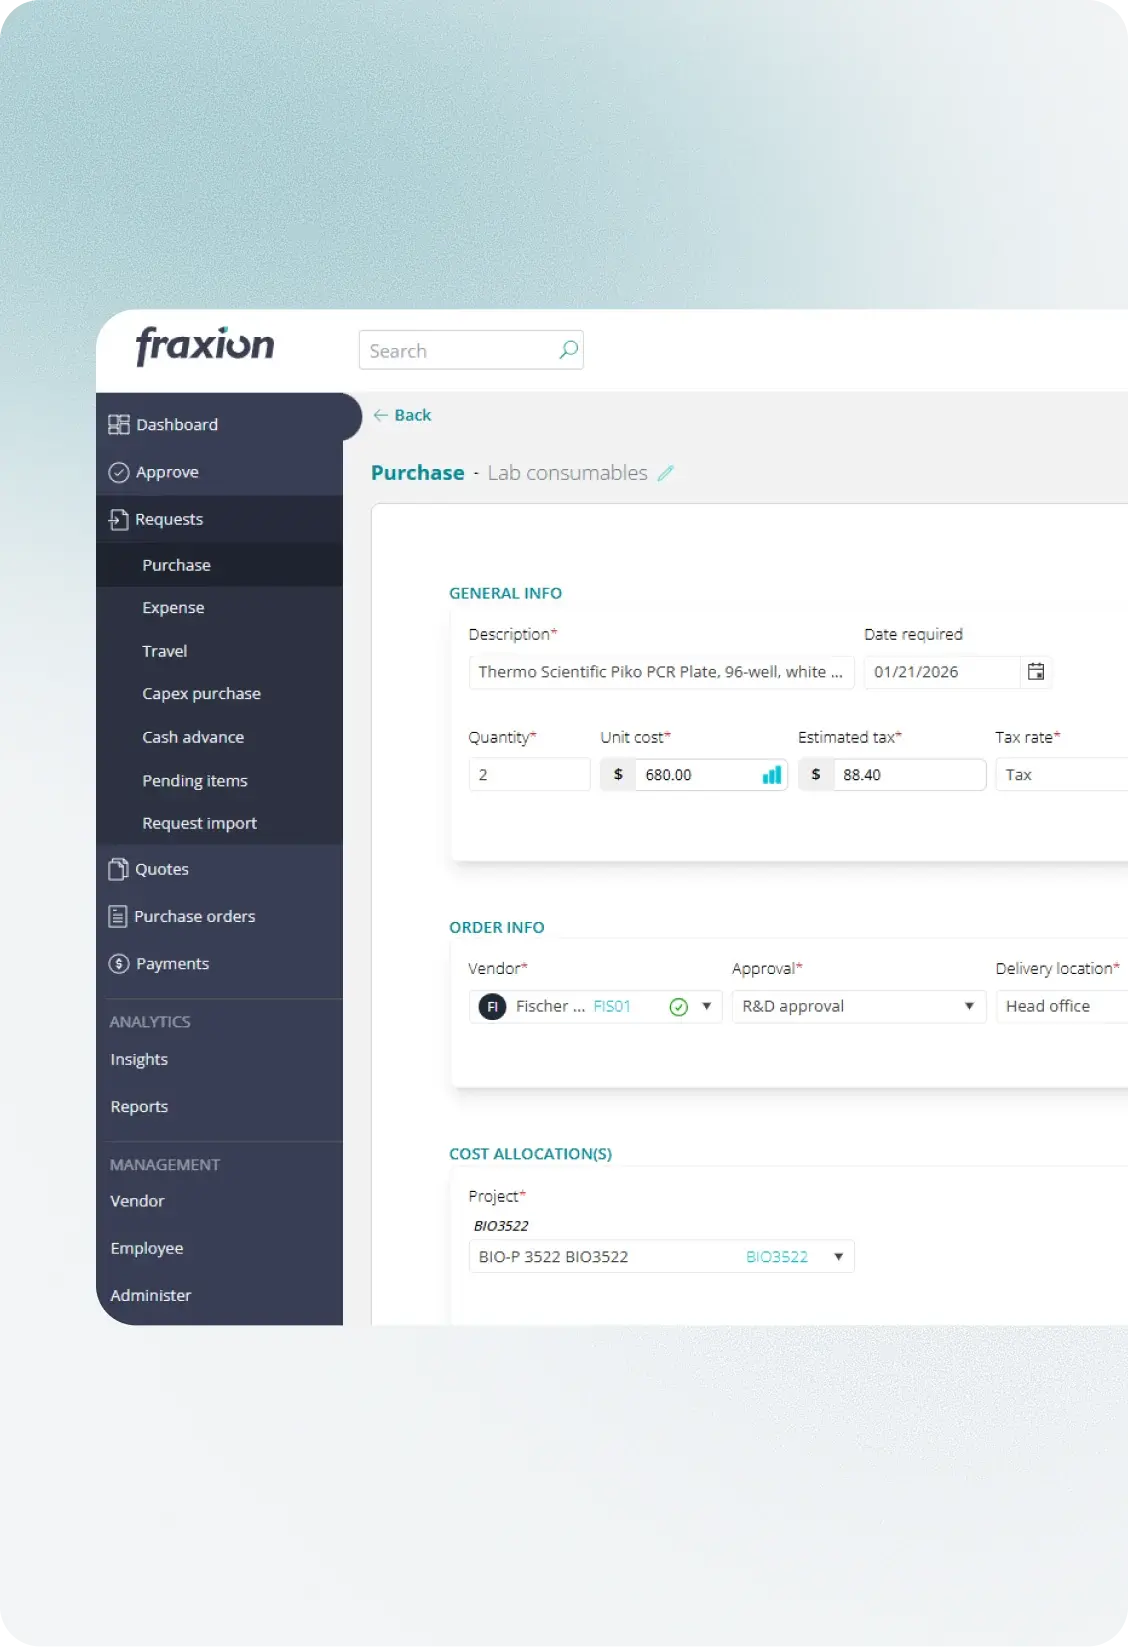The image size is (1128, 1647).
Task: Select Travel request type
Action: 165,651
